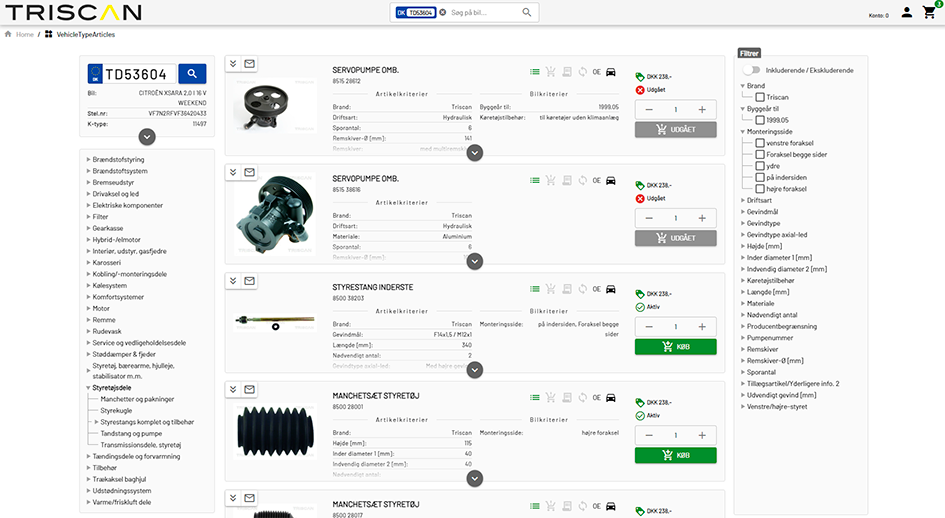Email icon on Styrestang Inderste card
This screenshot has width=945, height=518.
click(x=250, y=280)
